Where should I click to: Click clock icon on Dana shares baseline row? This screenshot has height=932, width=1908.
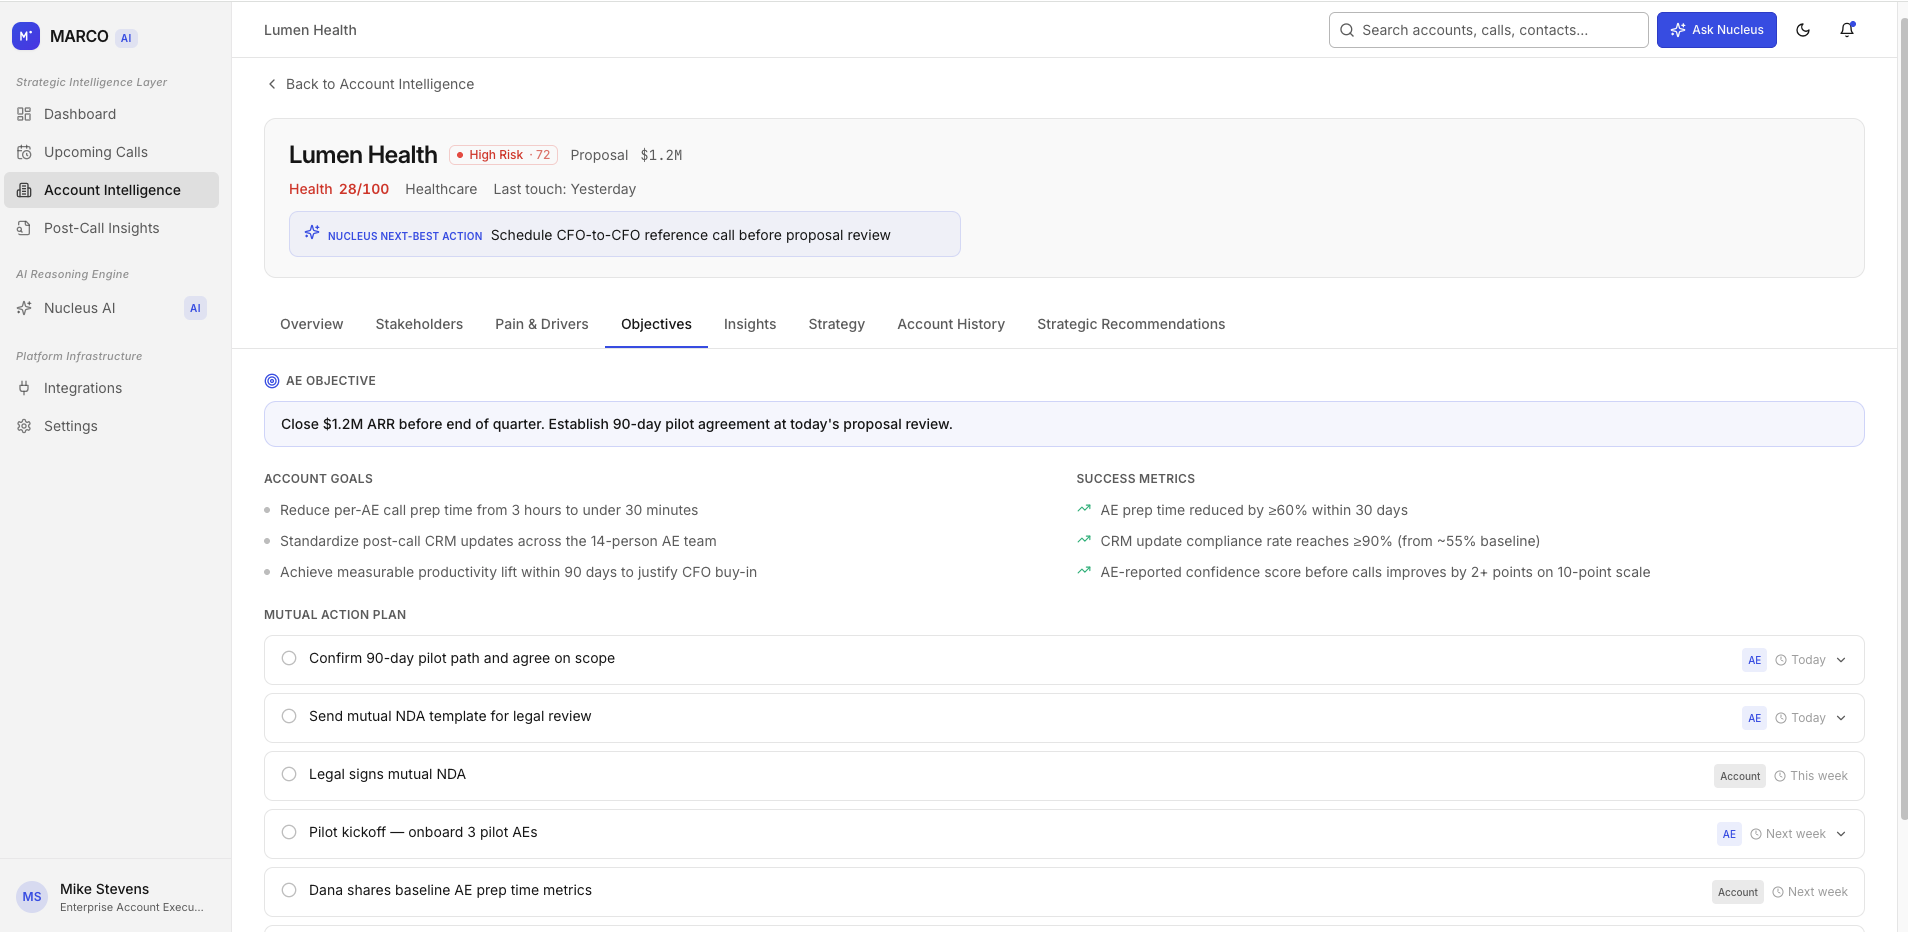1778,892
